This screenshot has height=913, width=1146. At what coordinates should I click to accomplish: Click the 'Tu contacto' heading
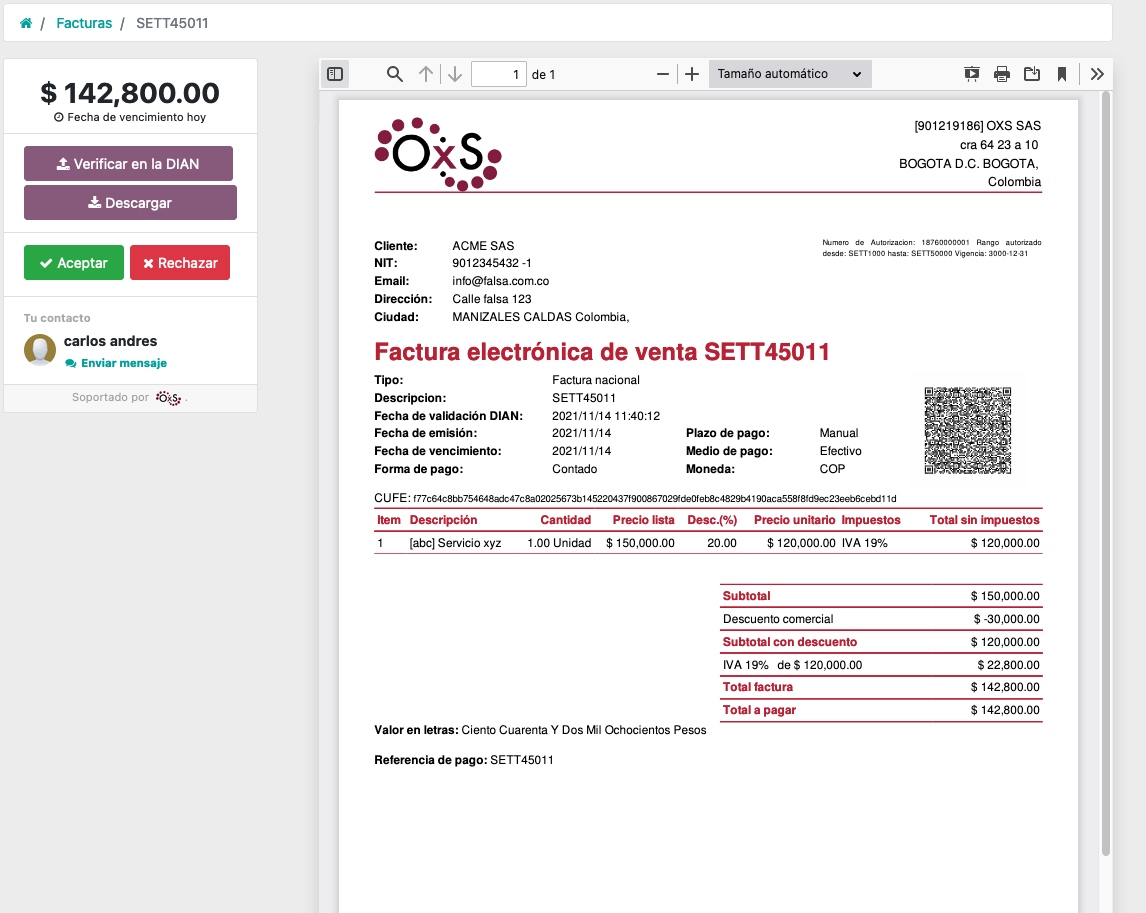pyautogui.click(x=57, y=318)
